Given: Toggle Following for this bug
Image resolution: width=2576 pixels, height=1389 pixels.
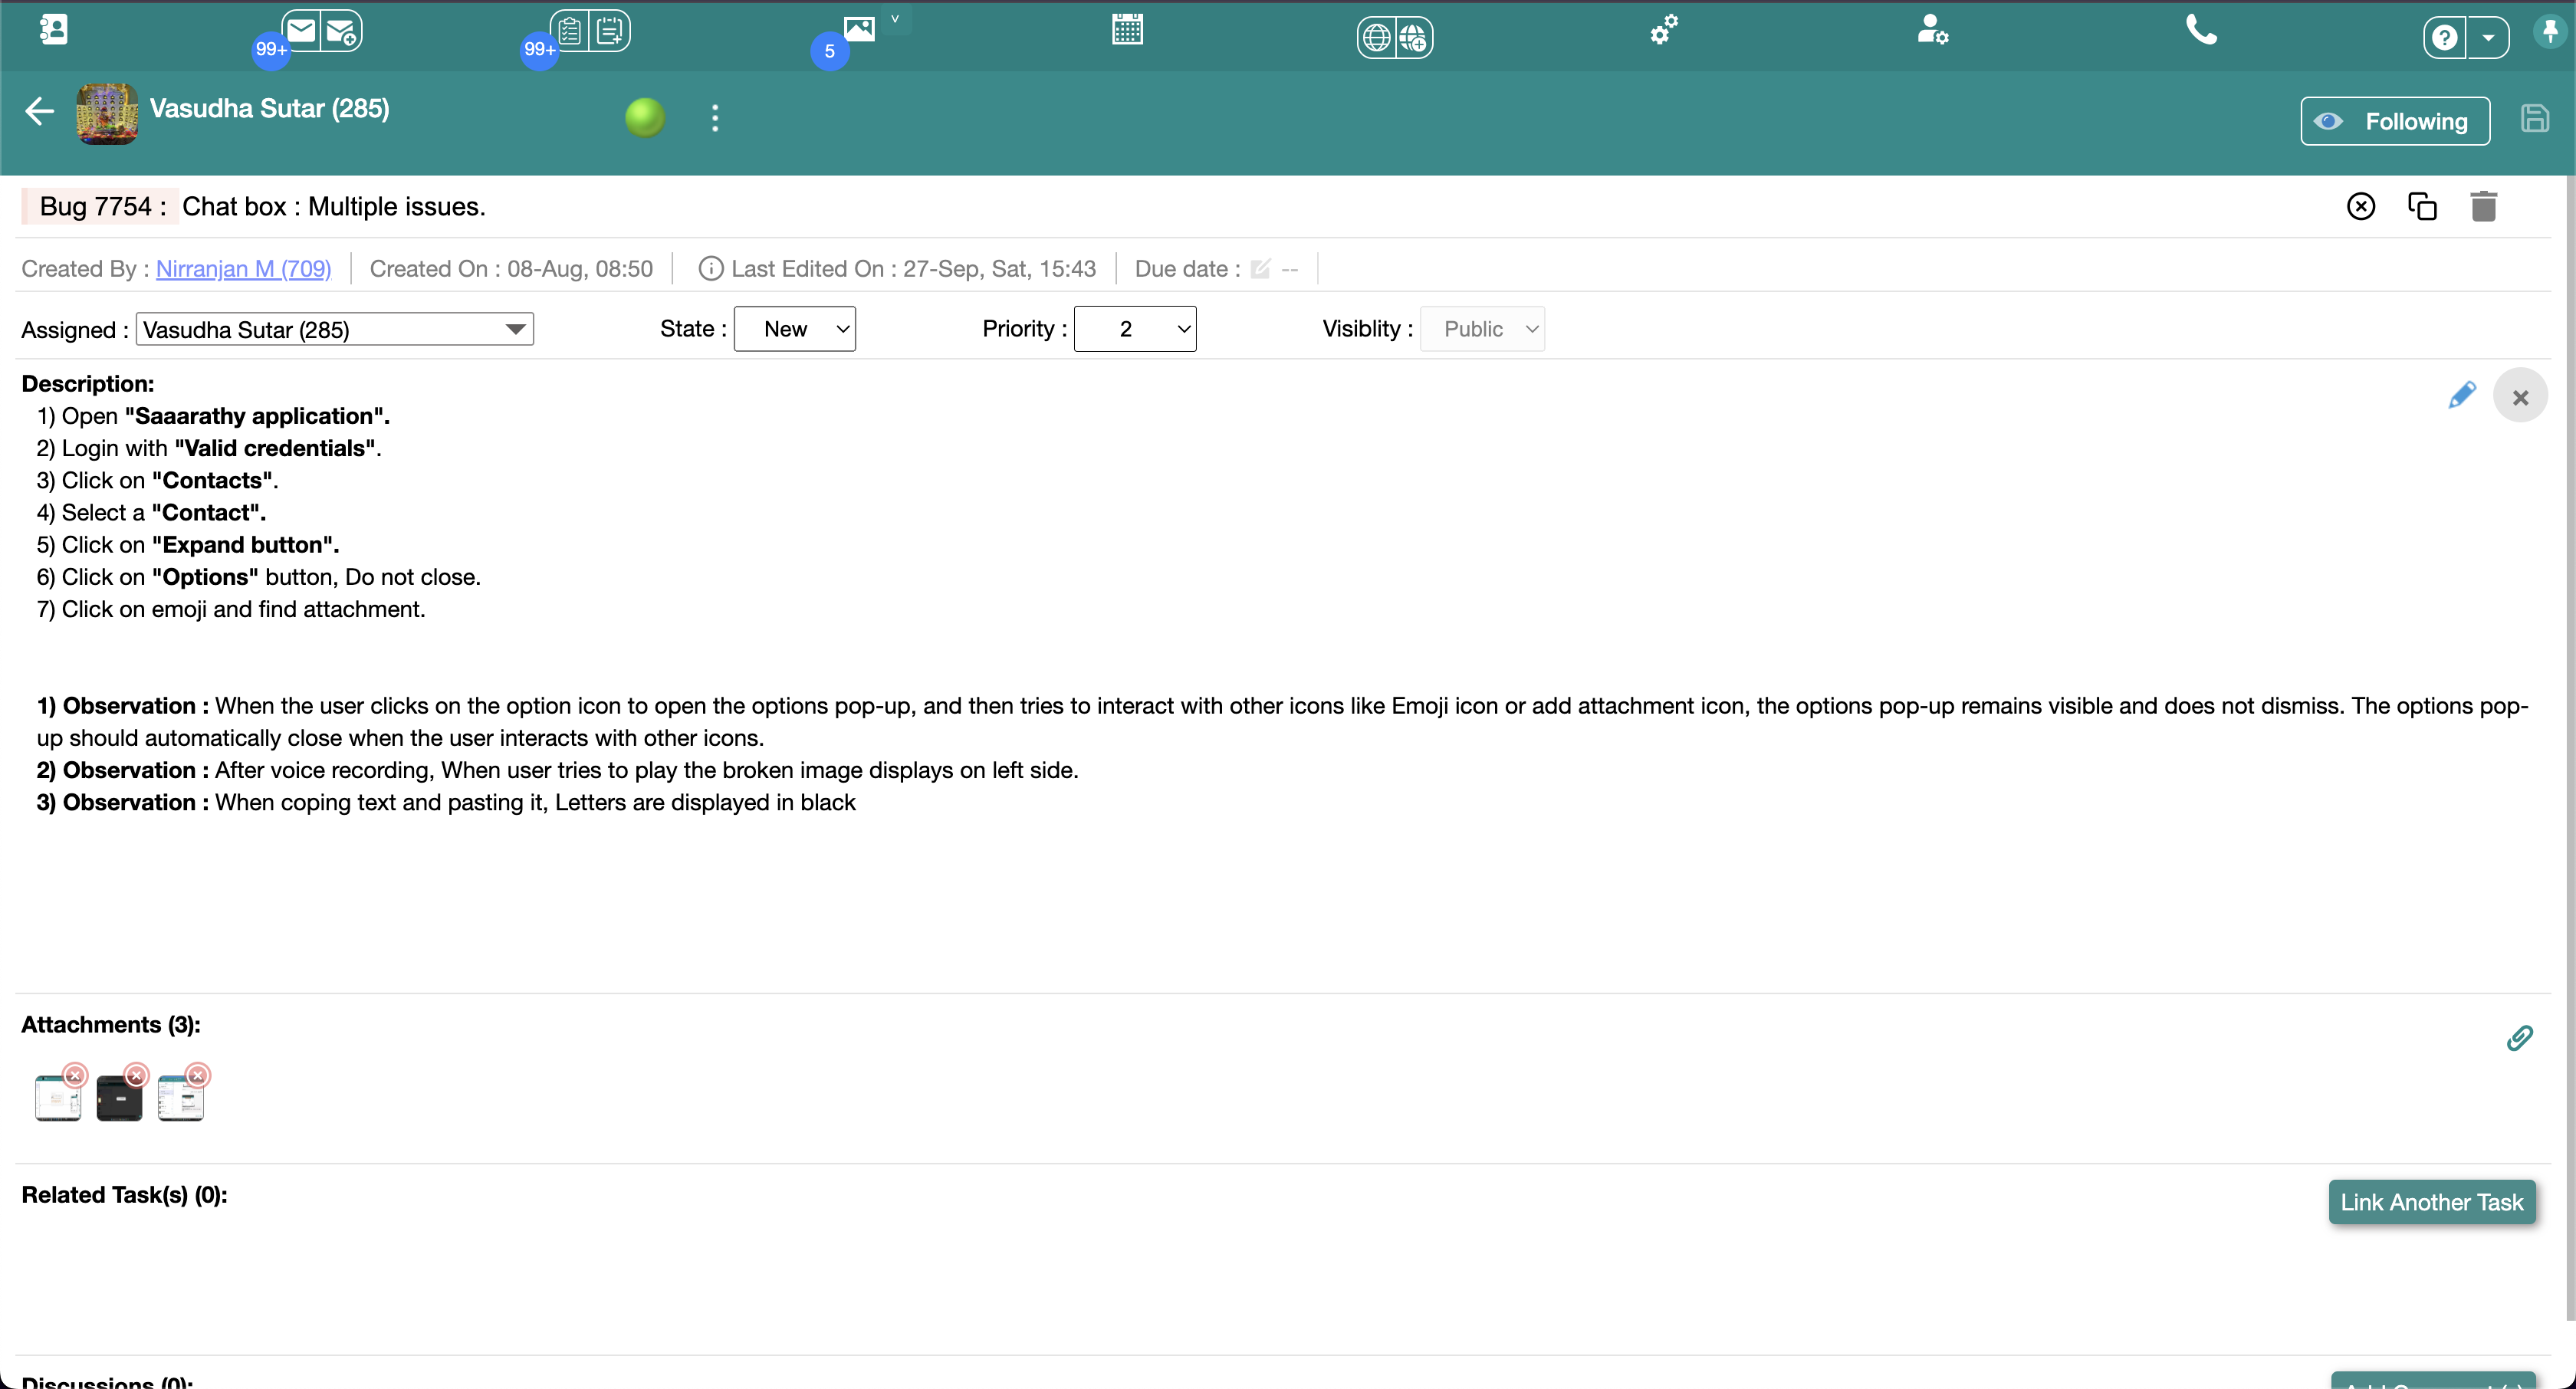Looking at the screenshot, I should coord(2395,121).
